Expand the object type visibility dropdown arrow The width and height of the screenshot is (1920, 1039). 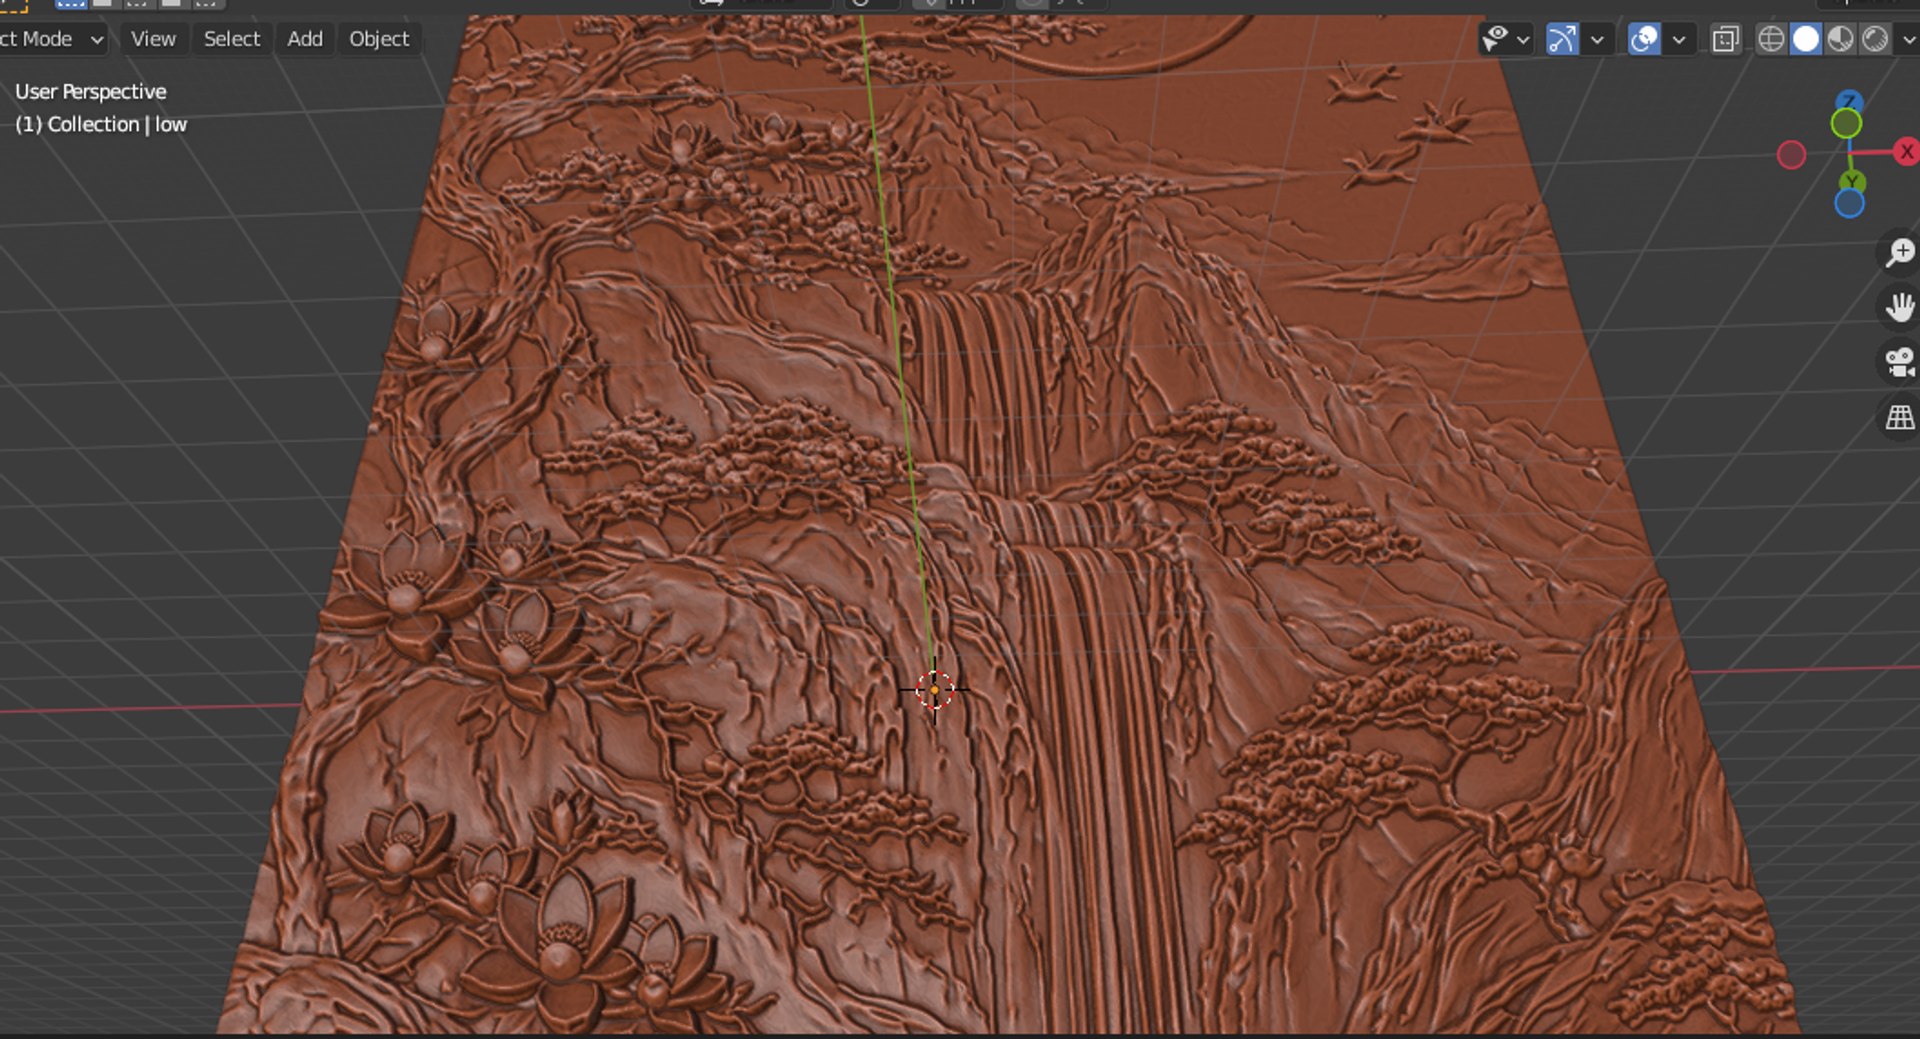coord(1523,40)
